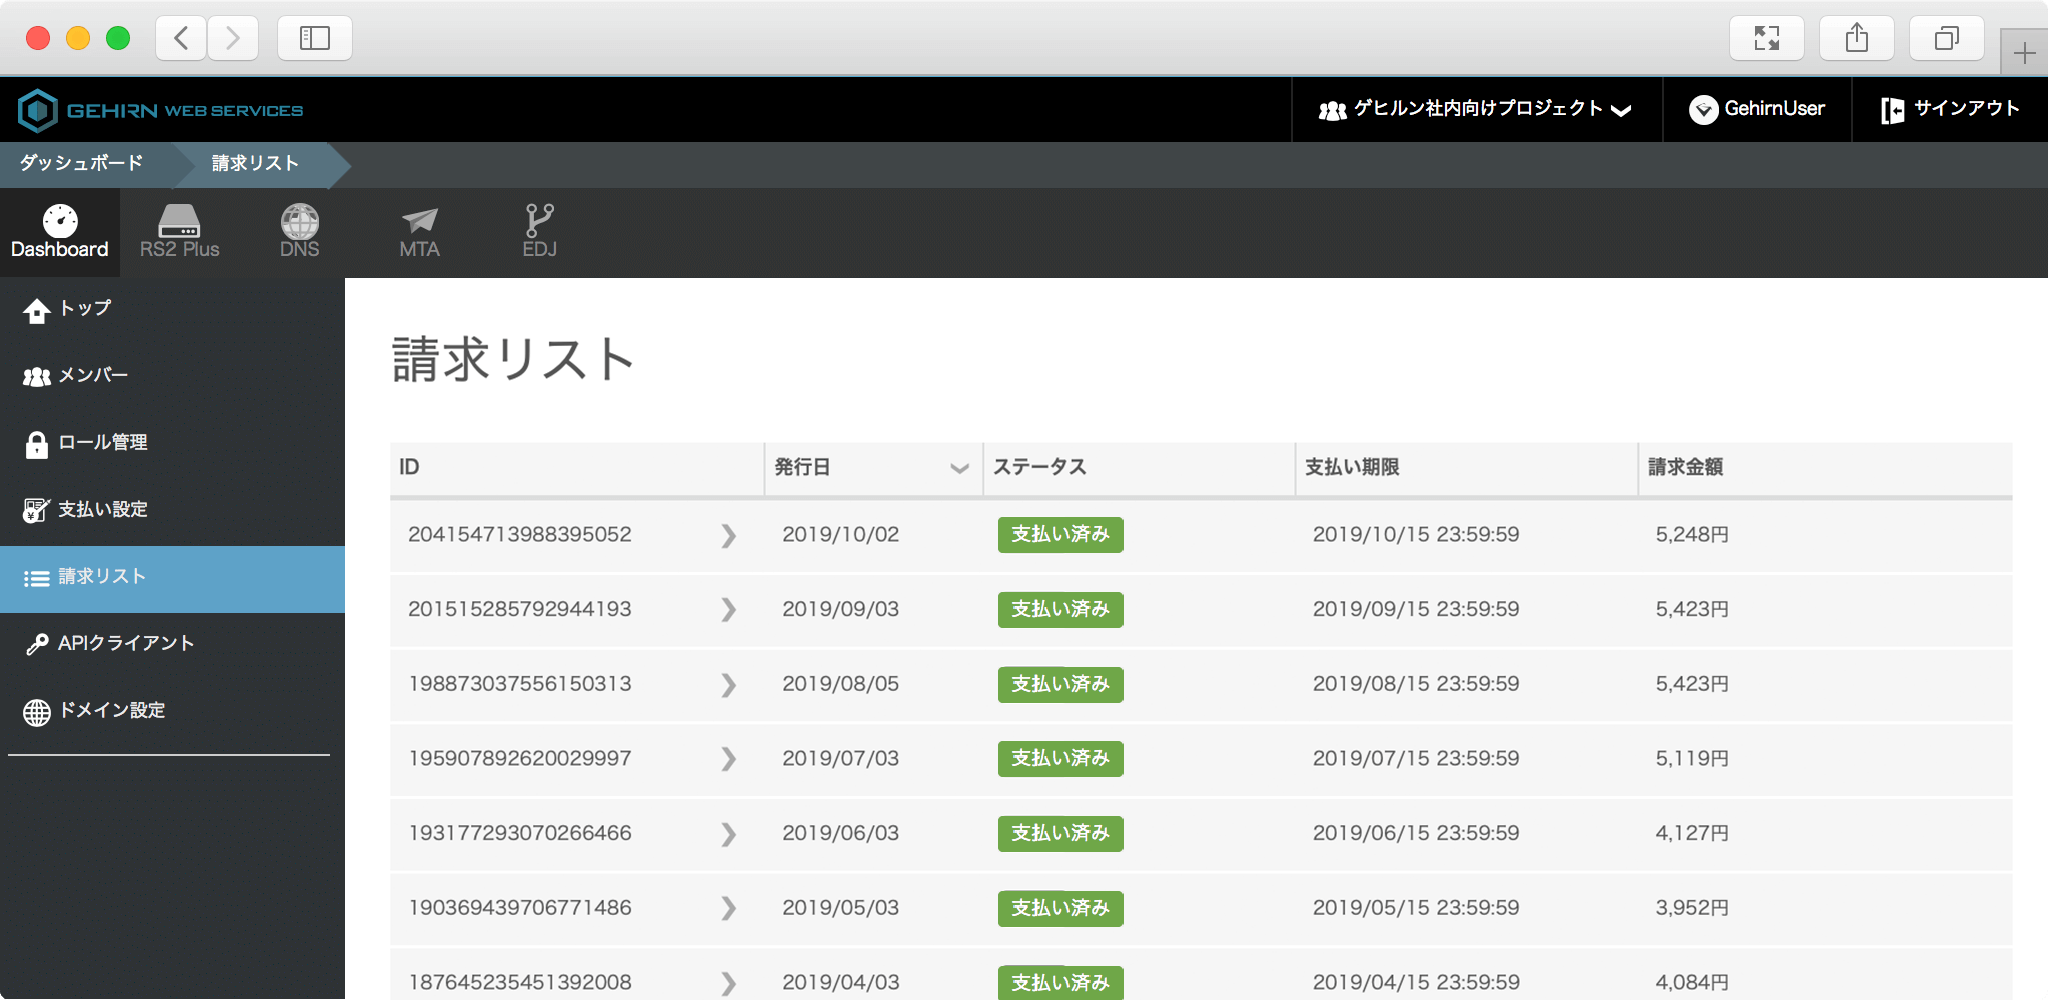Toggle the browser sidebar button

pyautogui.click(x=314, y=38)
